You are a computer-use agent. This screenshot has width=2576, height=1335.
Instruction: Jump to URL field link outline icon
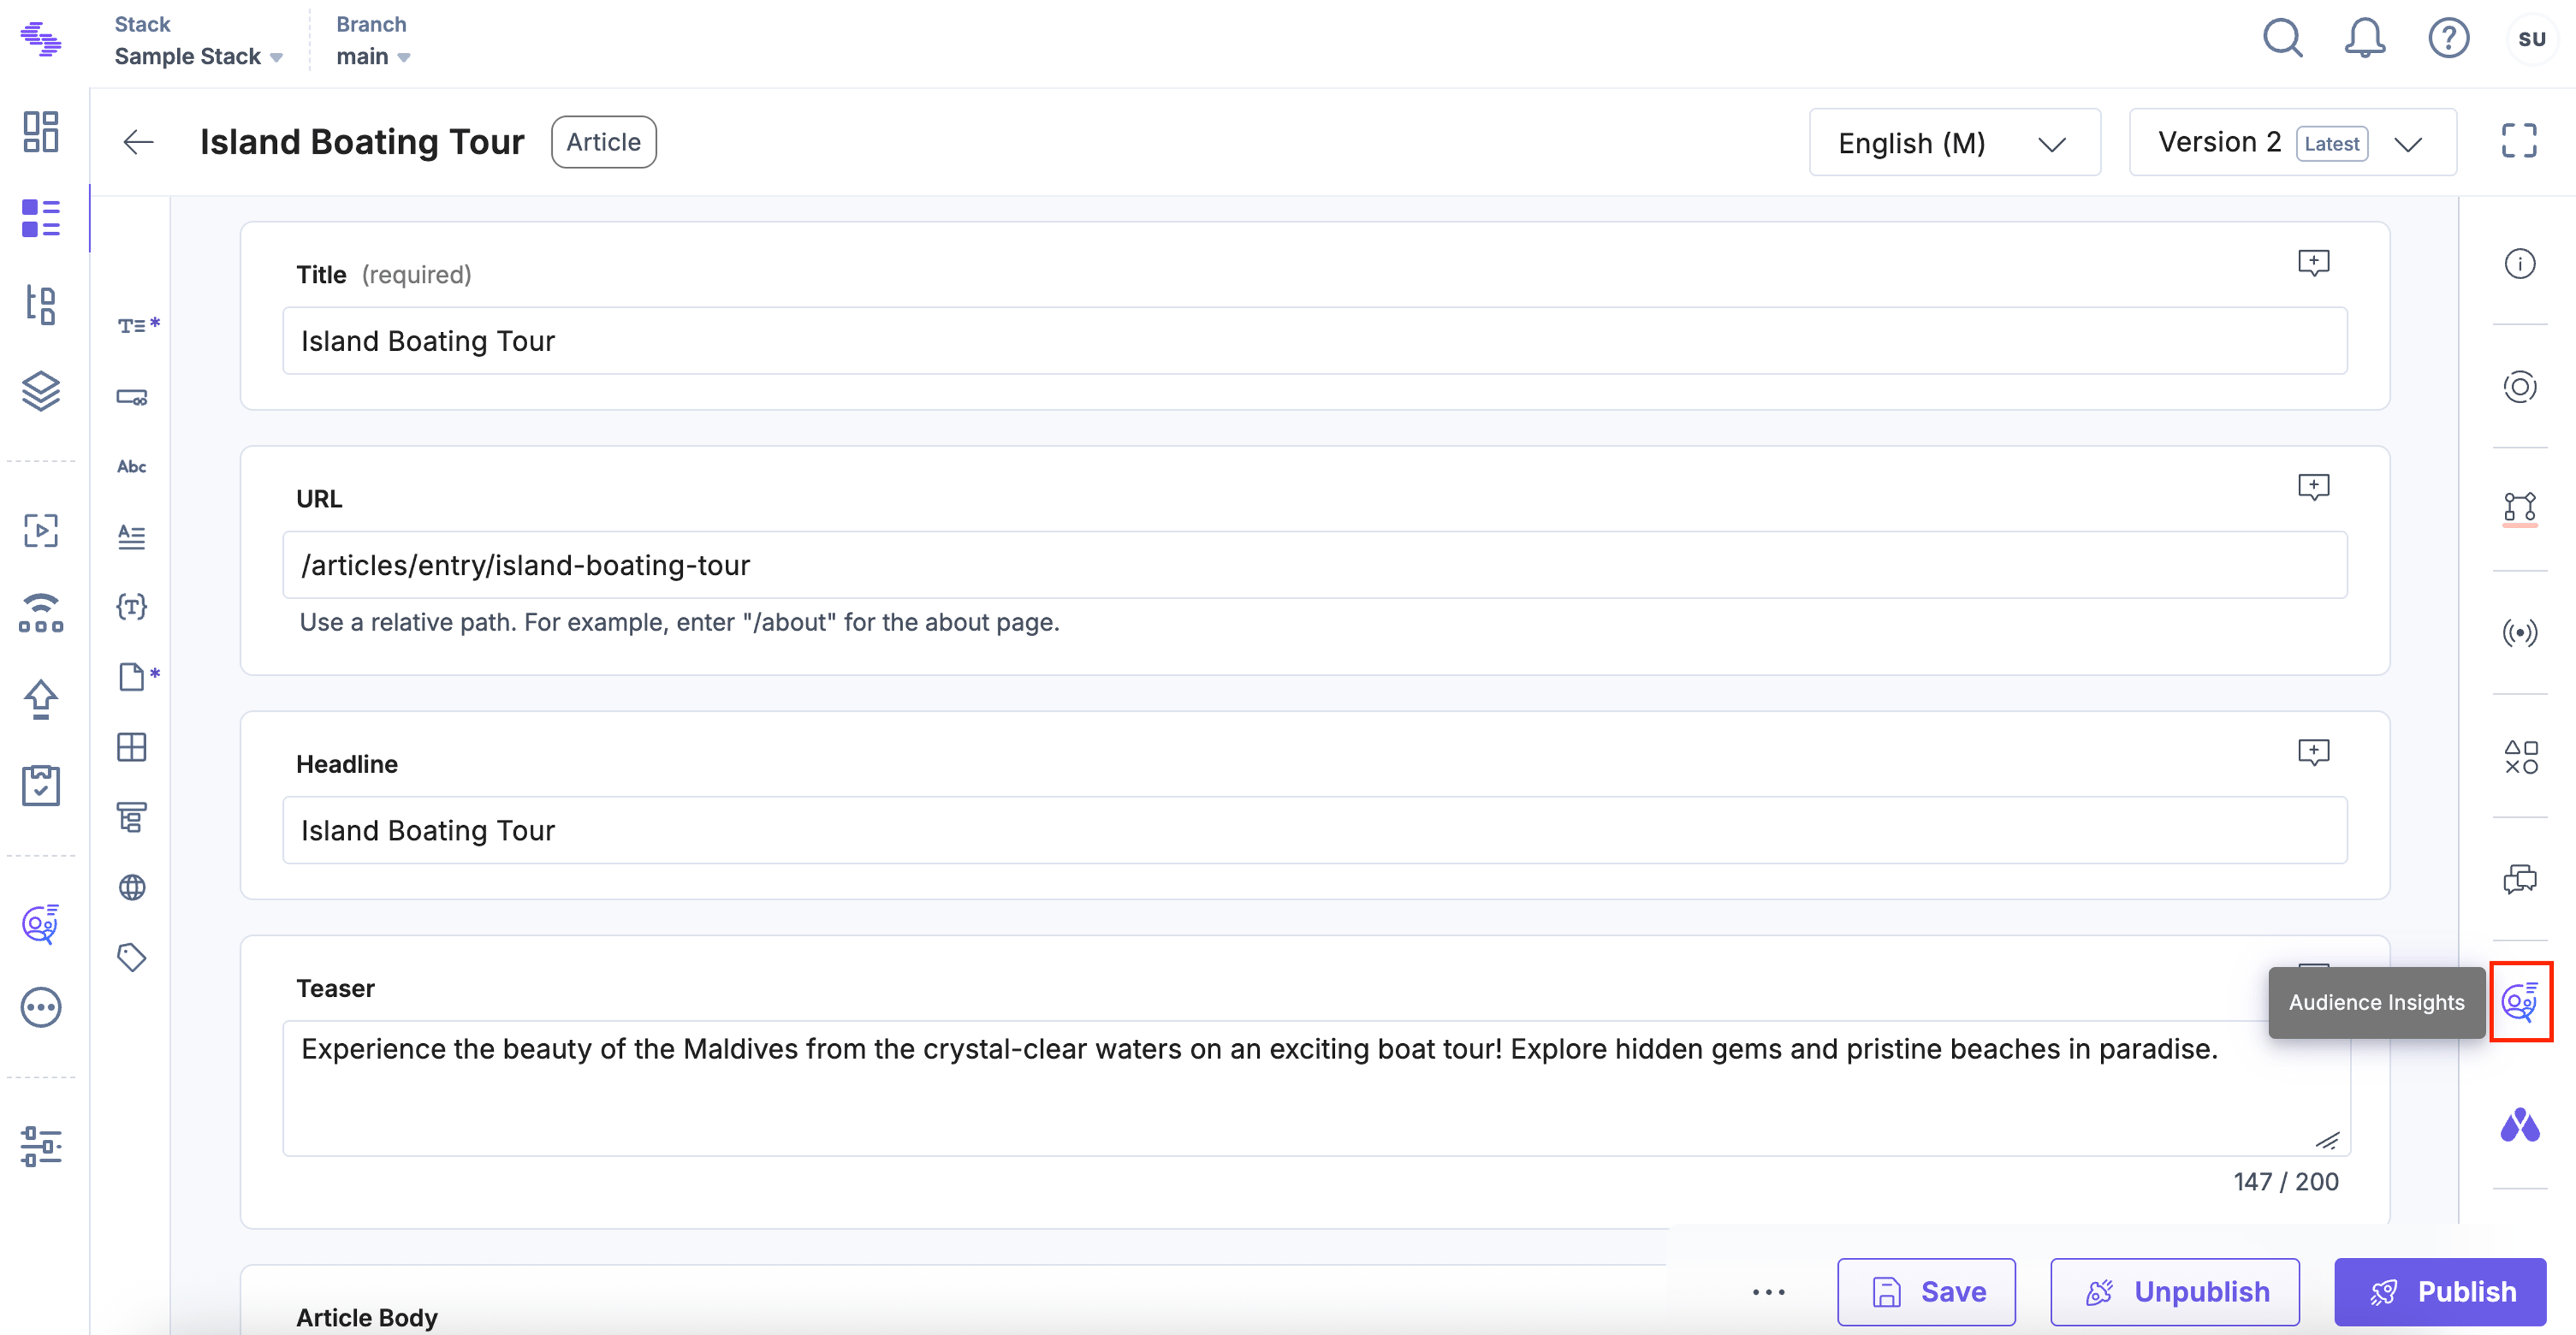[x=132, y=397]
